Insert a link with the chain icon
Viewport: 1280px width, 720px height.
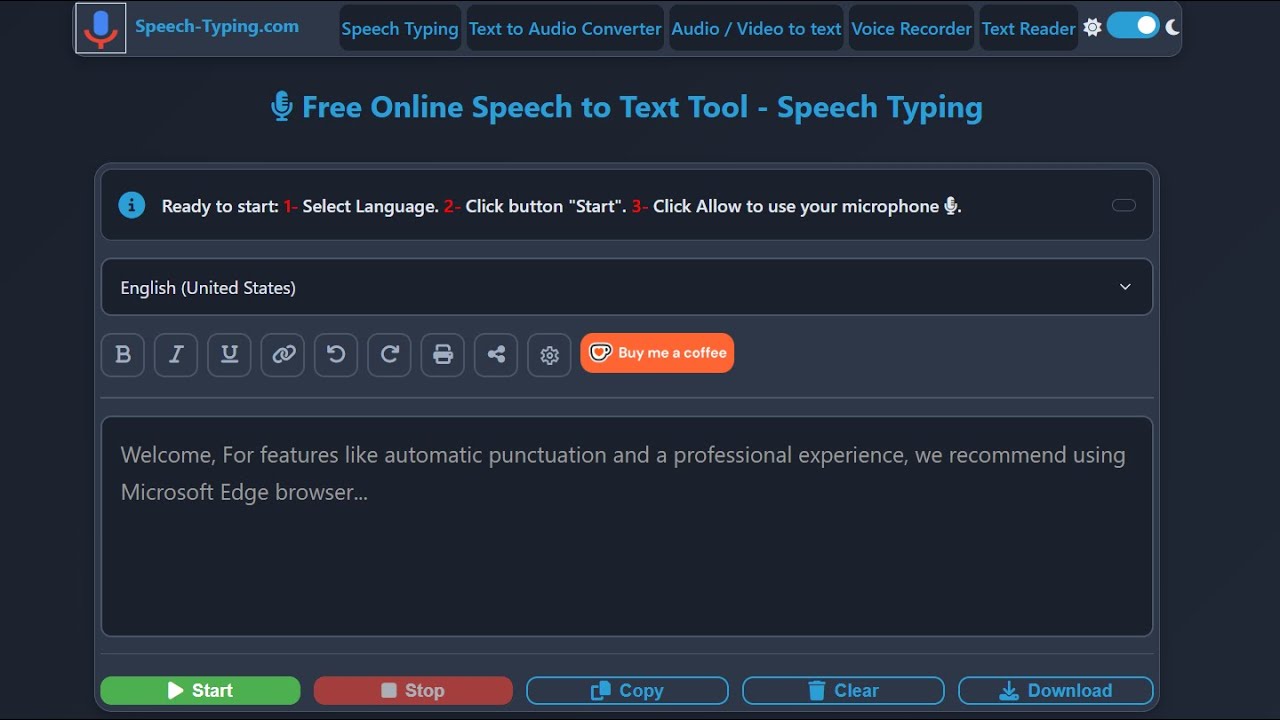283,354
